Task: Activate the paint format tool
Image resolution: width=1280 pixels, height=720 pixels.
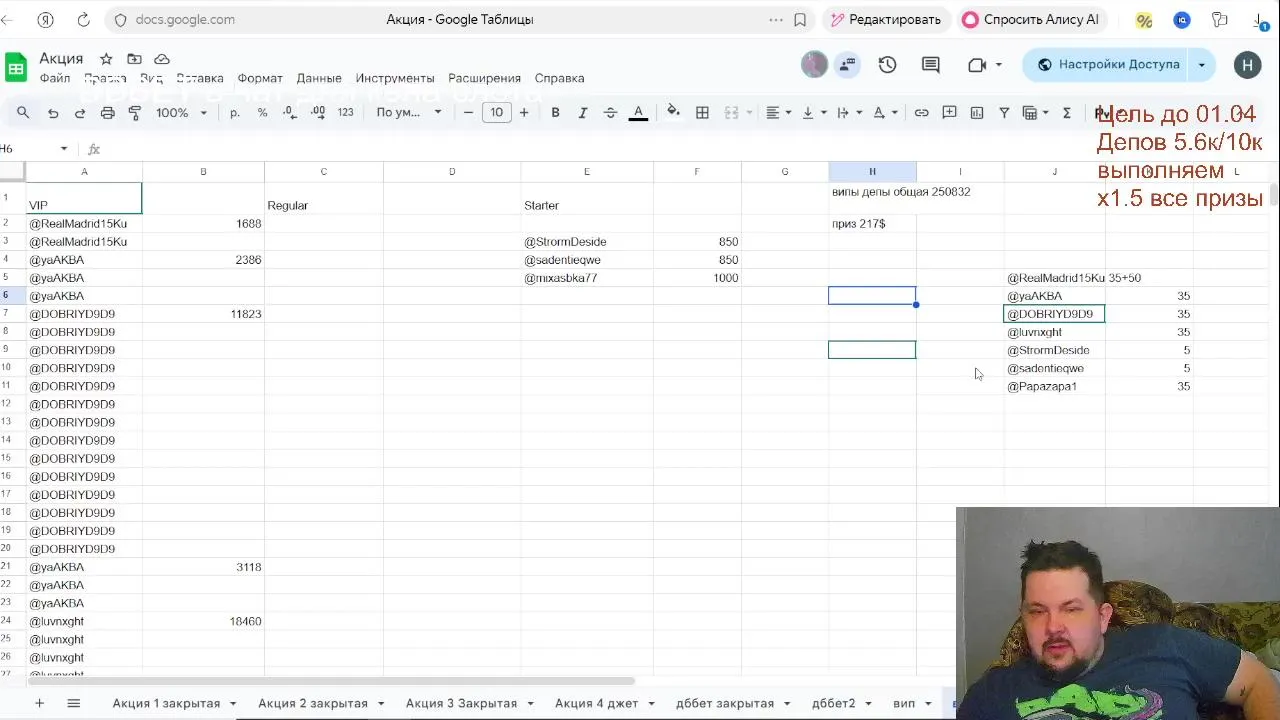Action: click(x=135, y=113)
